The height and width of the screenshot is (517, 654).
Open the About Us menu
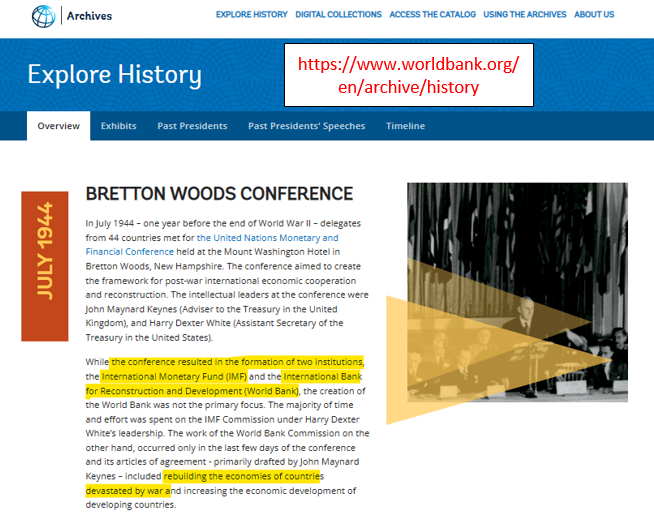(594, 15)
